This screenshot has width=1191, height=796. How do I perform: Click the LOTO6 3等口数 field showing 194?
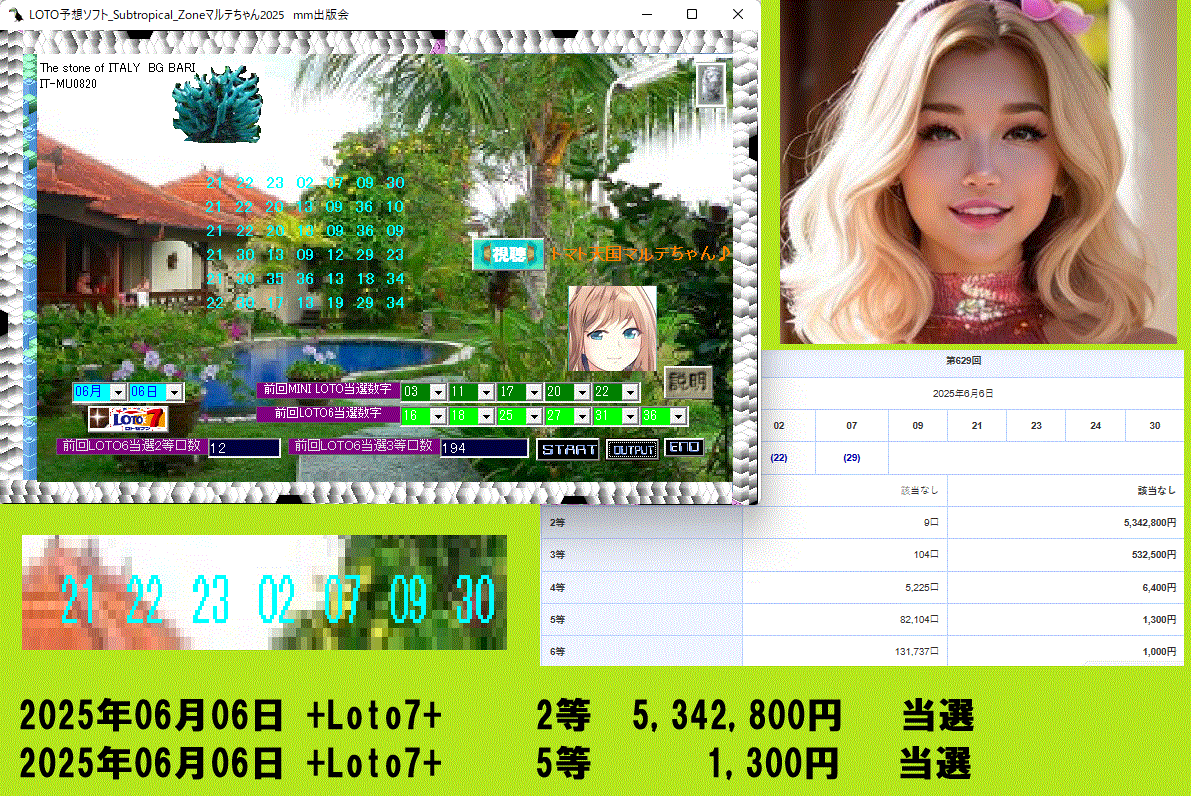click(x=484, y=448)
